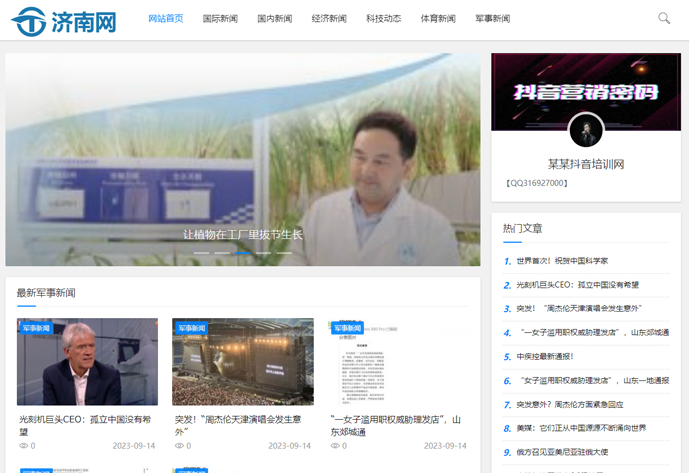Click the 济南网 site logo
689x473 pixels.
(x=64, y=20)
